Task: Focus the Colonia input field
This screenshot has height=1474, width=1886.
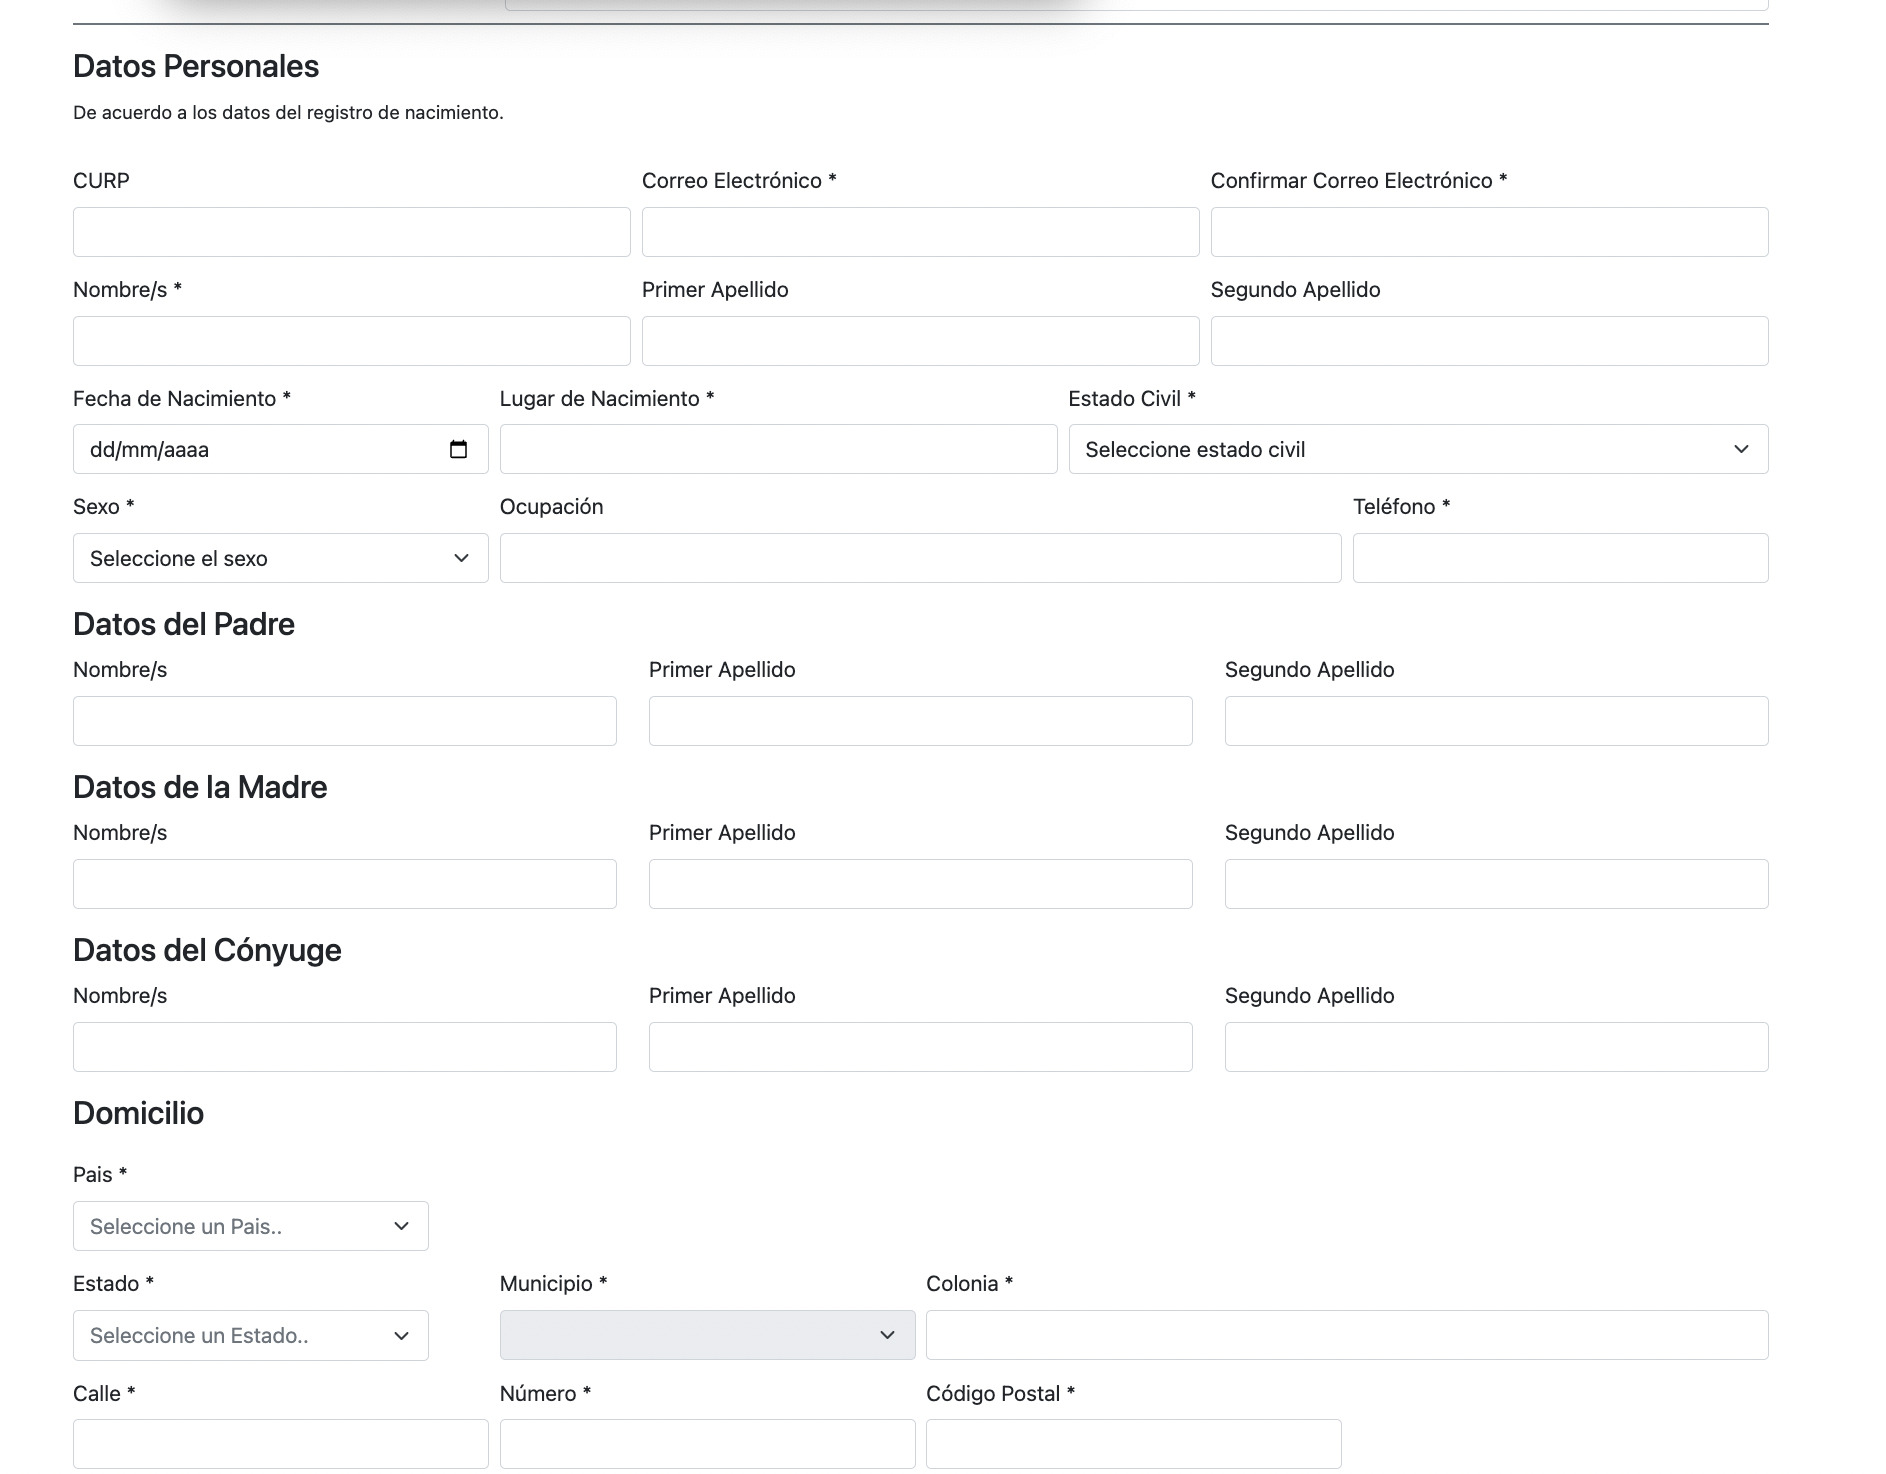Action: 1346,1335
